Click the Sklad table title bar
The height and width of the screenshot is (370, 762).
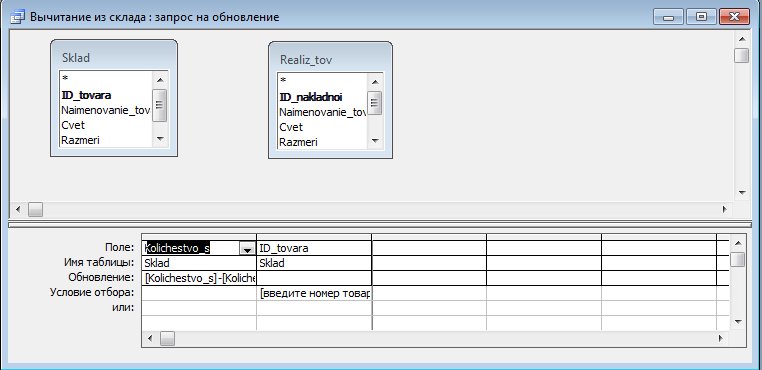click(x=114, y=58)
